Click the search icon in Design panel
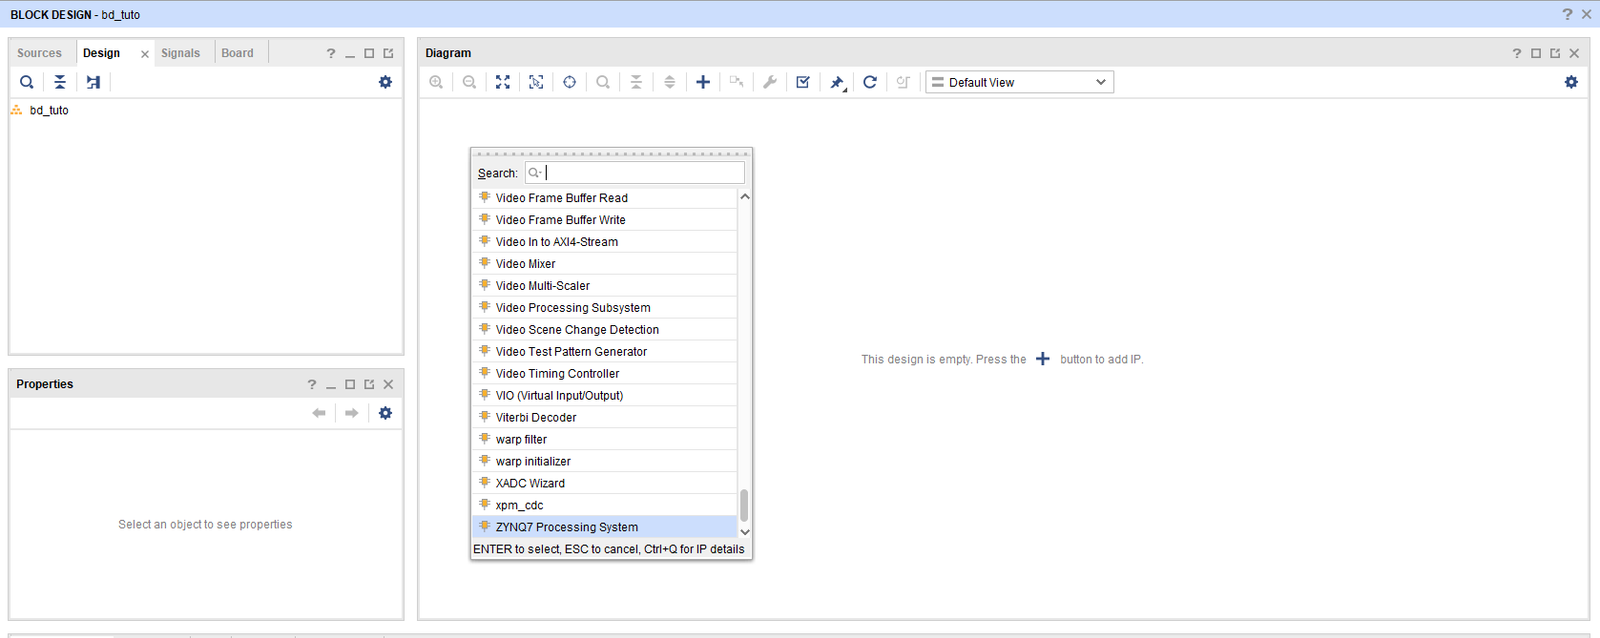The height and width of the screenshot is (638, 1600). click(x=27, y=82)
